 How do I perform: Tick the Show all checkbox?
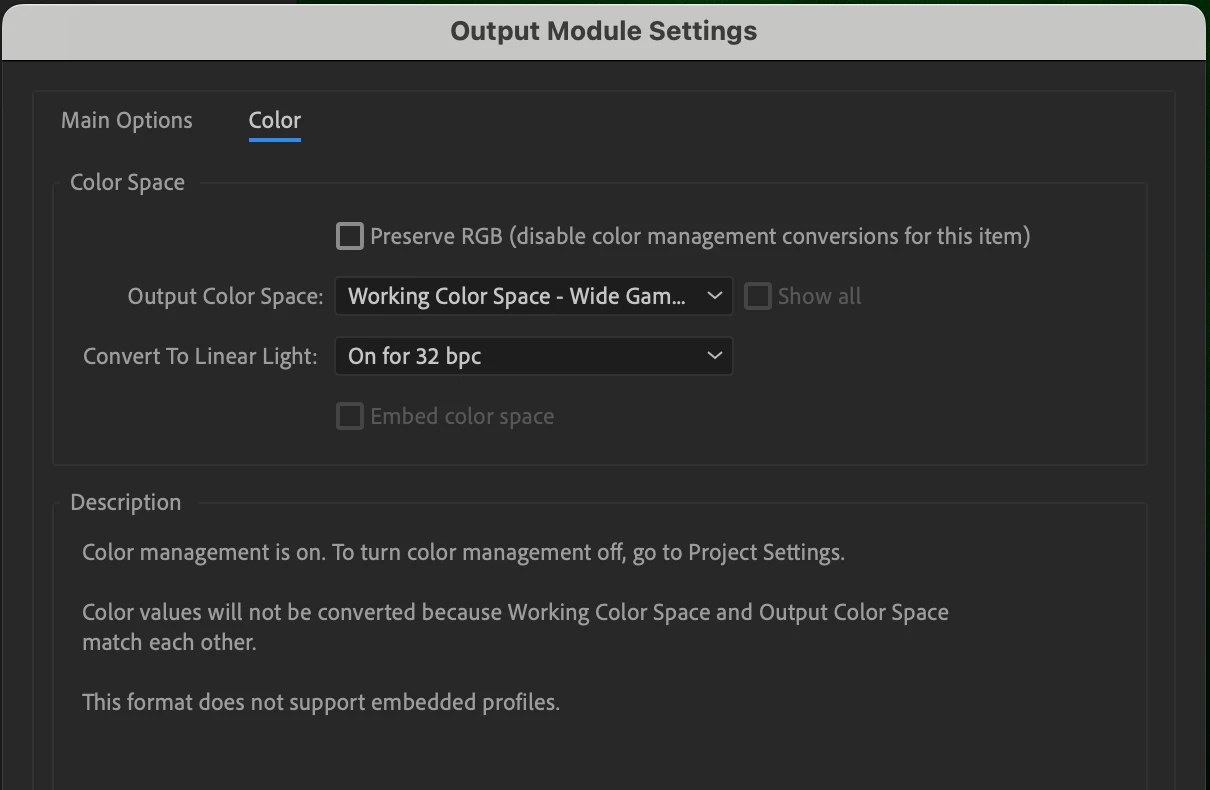[758, 297]
